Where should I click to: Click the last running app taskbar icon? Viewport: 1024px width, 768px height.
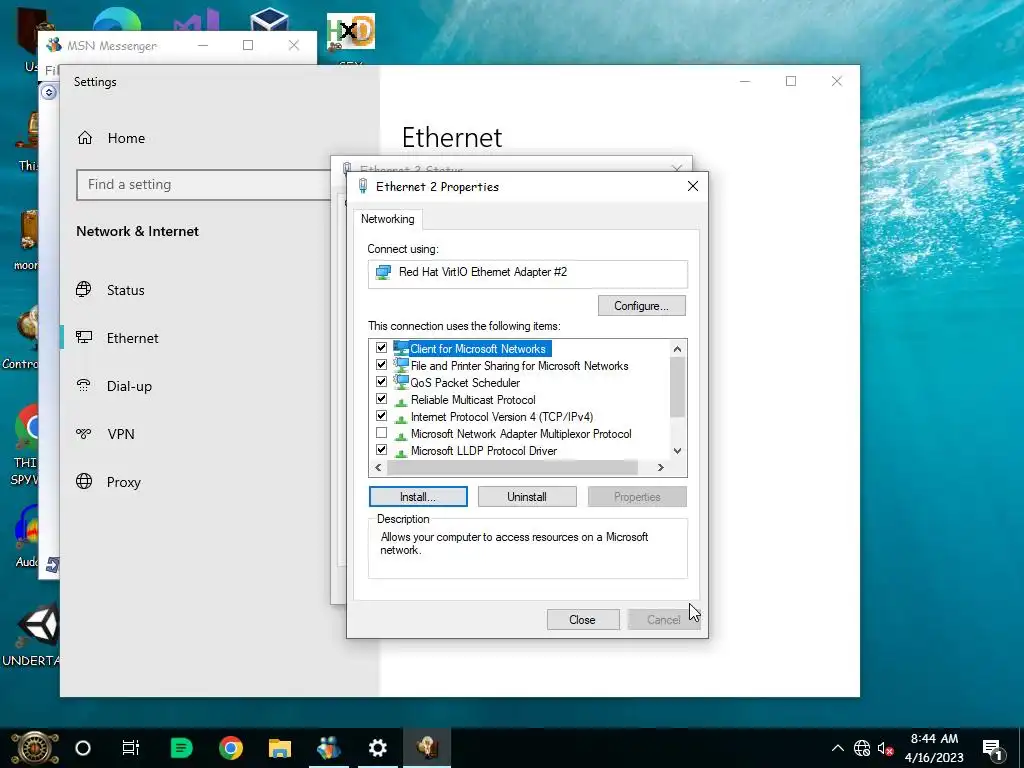coord(427,748)
